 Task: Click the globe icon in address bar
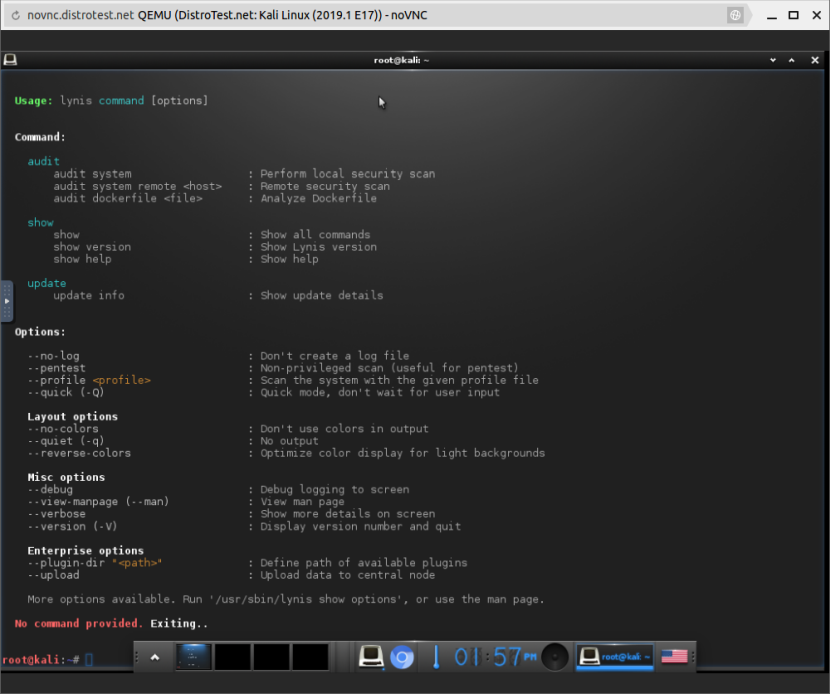pos(735,16)
